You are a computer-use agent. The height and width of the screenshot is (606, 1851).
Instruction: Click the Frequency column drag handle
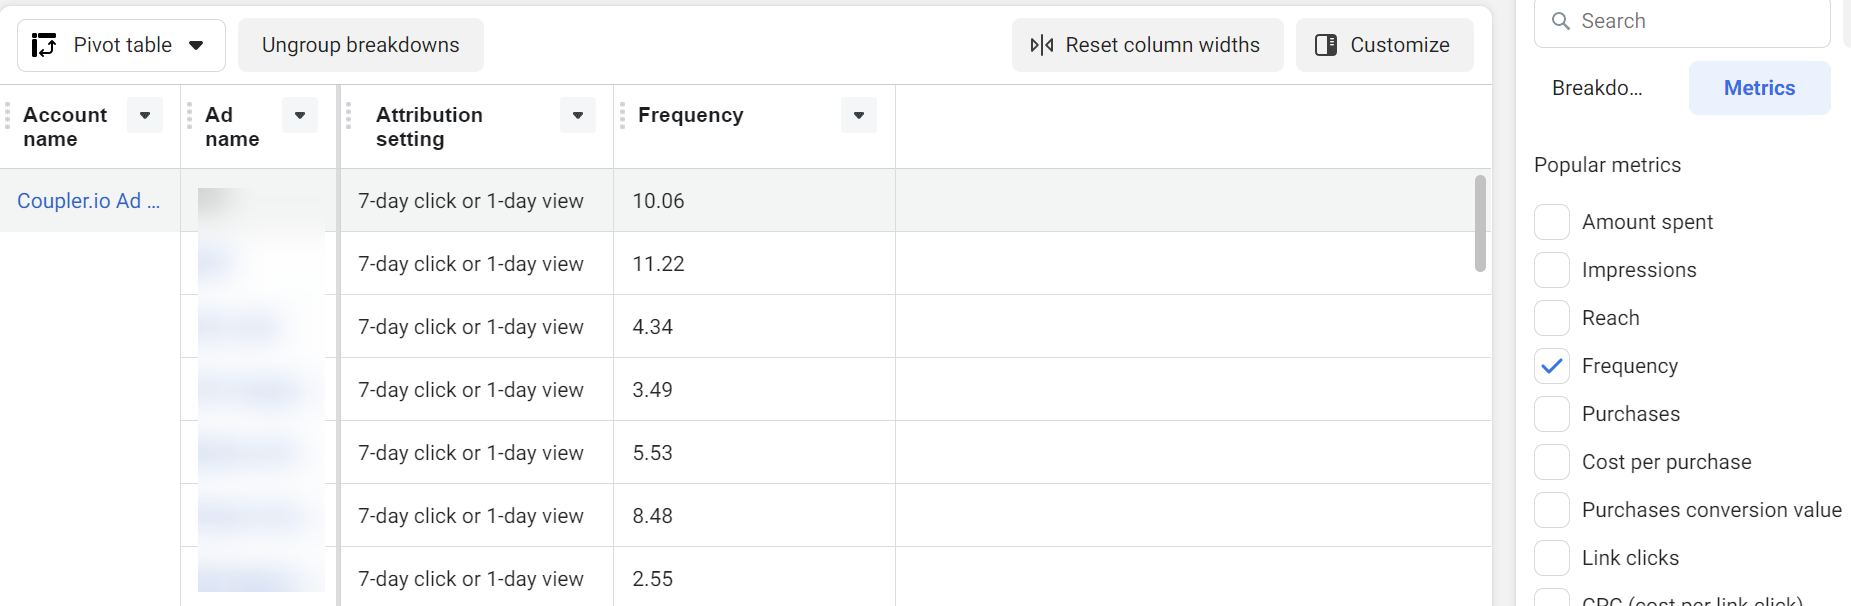pyautogui.click(x=622, y=116)
